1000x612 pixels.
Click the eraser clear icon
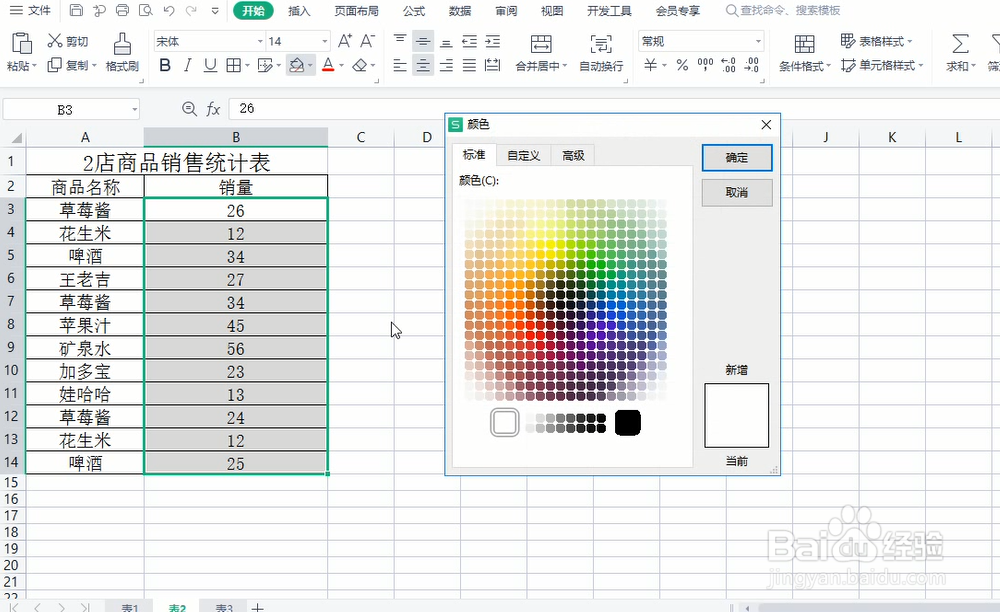click(x=360, y=65)
